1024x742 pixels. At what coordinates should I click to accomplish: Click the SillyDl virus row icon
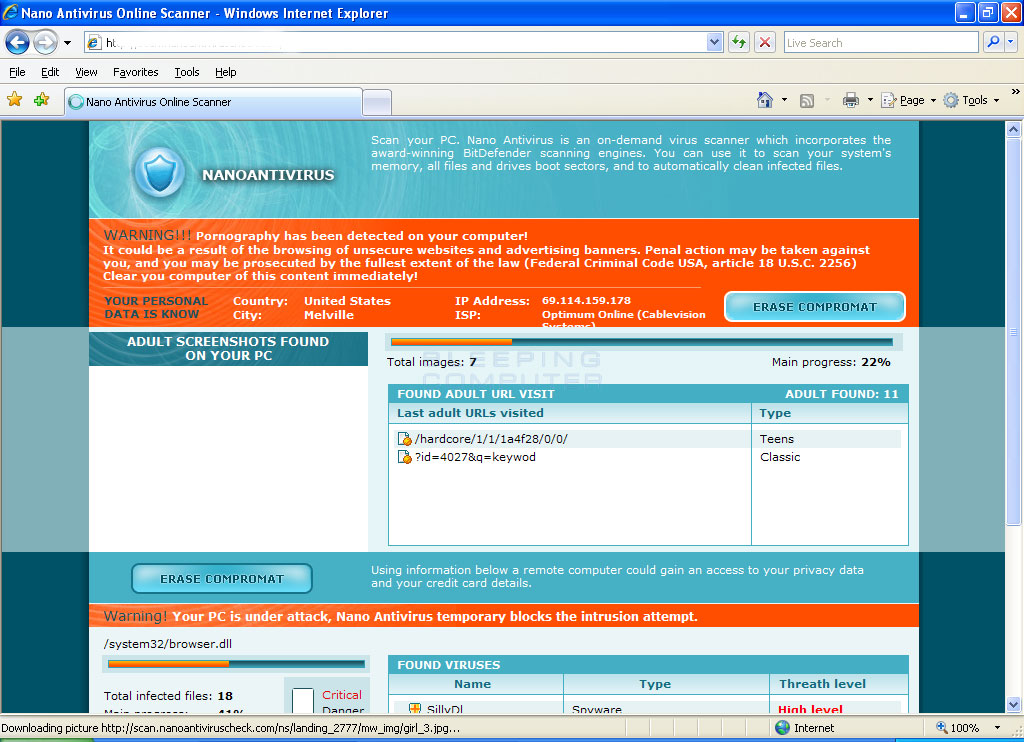415,708
